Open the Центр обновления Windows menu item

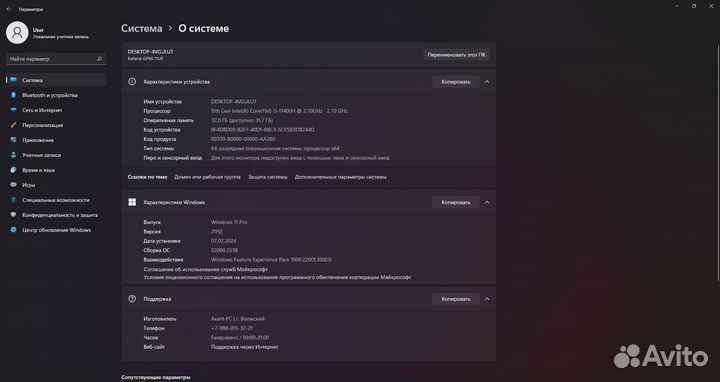pyautogui.click(x=56, y=230)
